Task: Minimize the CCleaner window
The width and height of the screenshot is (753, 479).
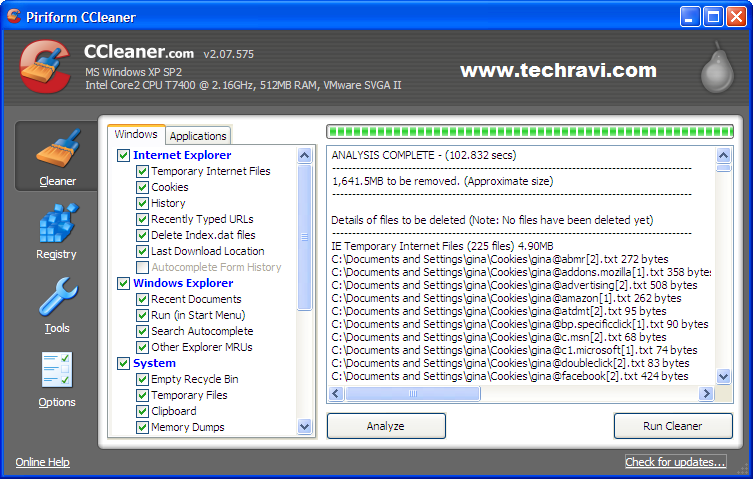Action: (690, 17)
